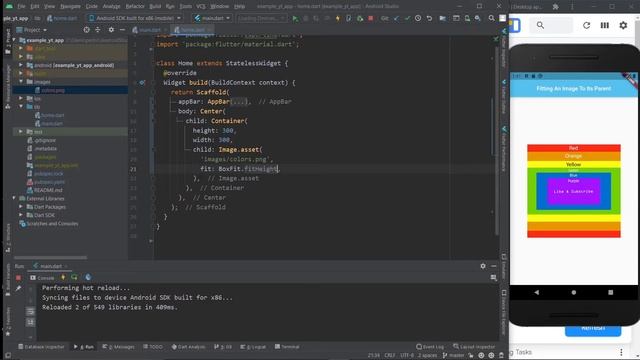Switch to the main.dart editor tab
The width and height of the screenshot is (640, 360).
pyautogui.click(x=149, y=30)
